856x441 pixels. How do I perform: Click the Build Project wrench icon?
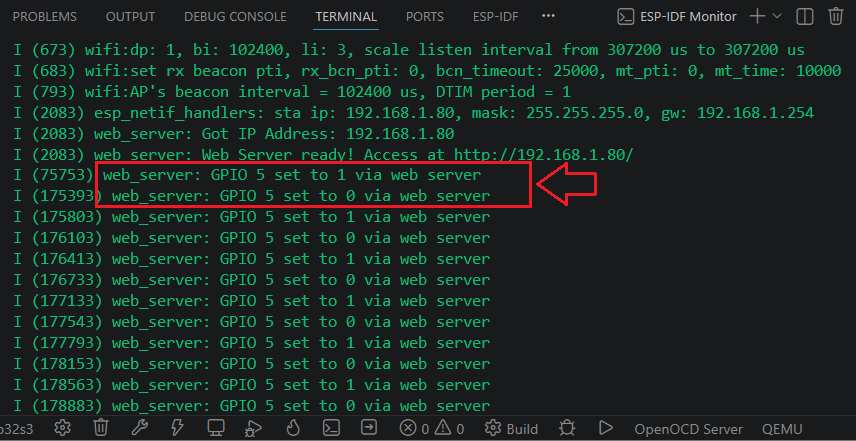click(x=139, y=428)
